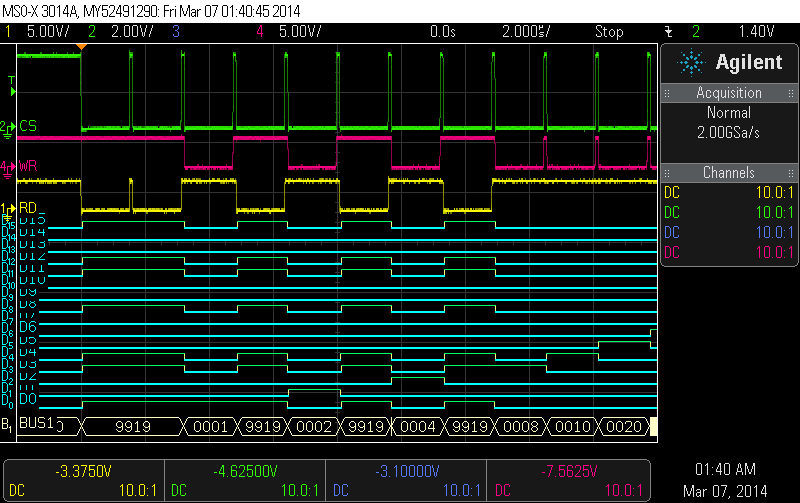Click bus value 0002
This screenshot has height=503, width=800.
[x=314, y=426]
